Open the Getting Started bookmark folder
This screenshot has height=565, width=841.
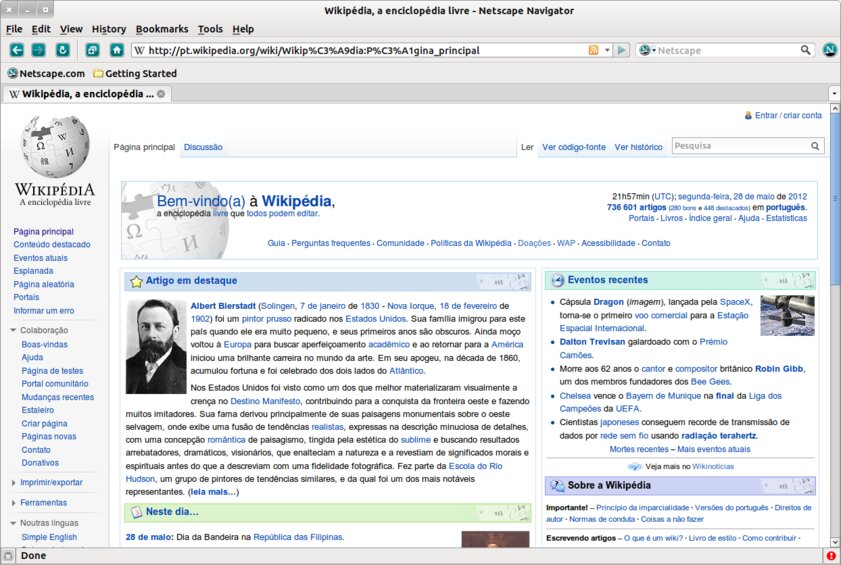click(x=135, y=74)
